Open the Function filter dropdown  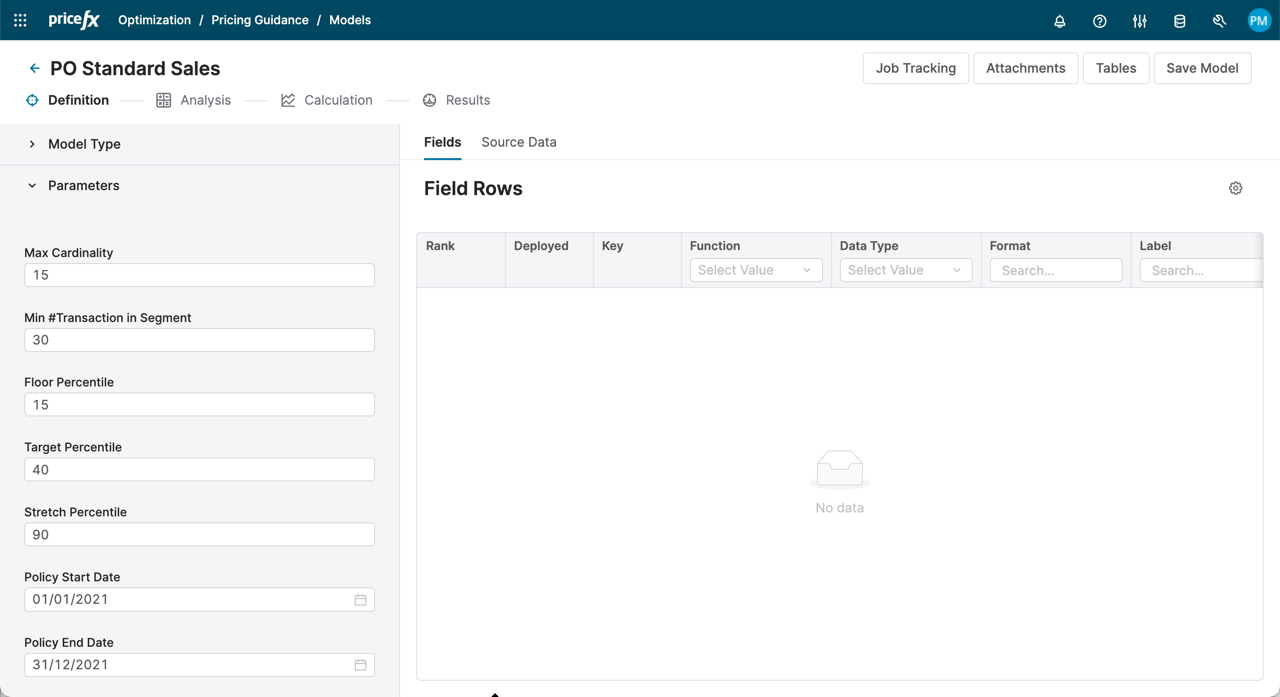[x=755, y=270]
